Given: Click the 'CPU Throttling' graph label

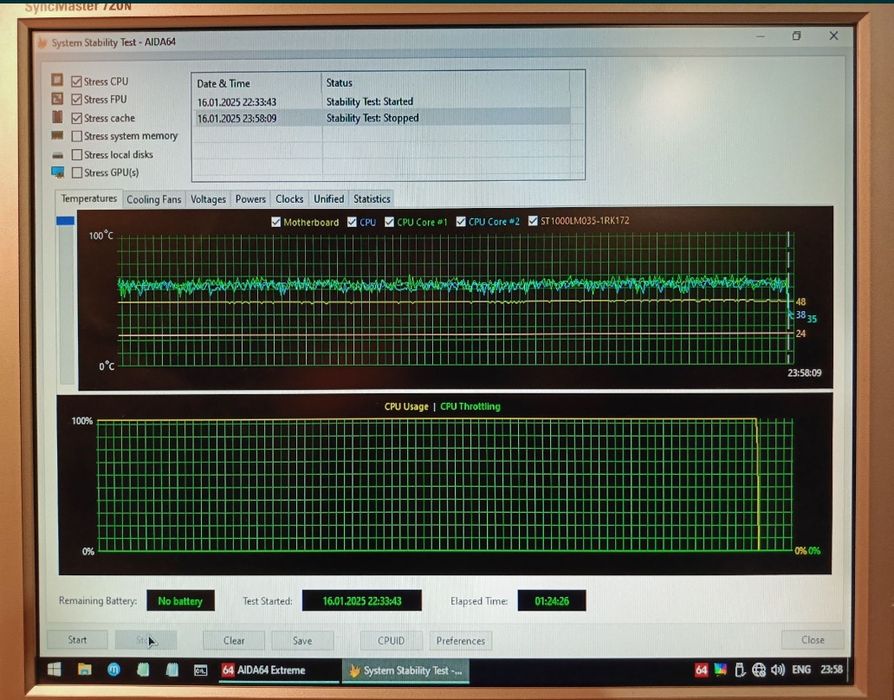Looking at the screenshot, I should point(470,406).
